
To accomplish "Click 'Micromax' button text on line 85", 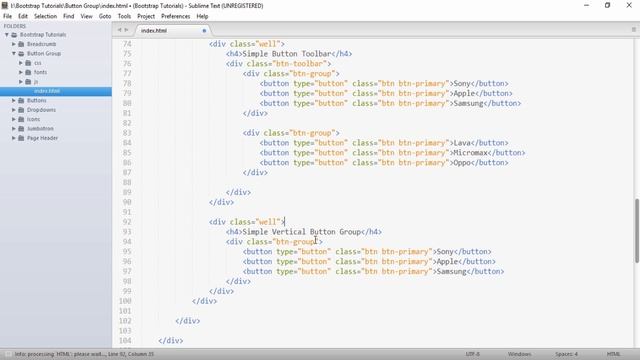I will click(x=470, y=153).
